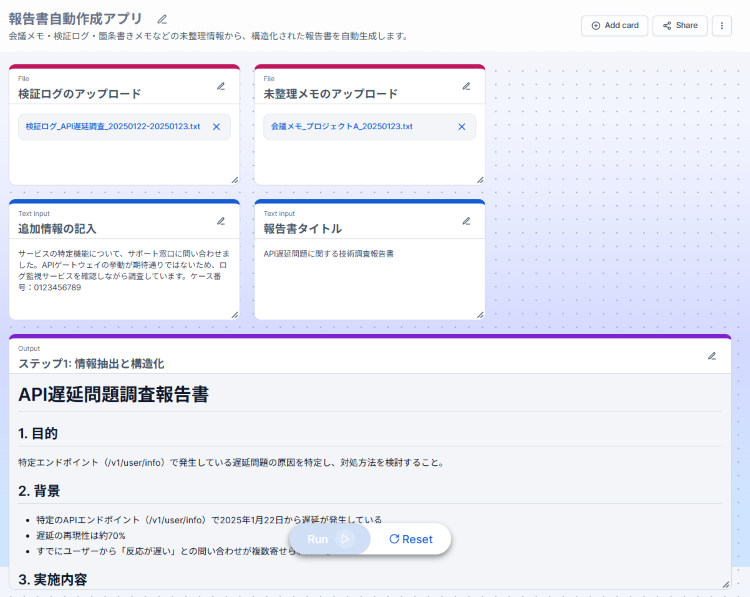Edit the 報告書タイトル card

(x=466, y=221)
